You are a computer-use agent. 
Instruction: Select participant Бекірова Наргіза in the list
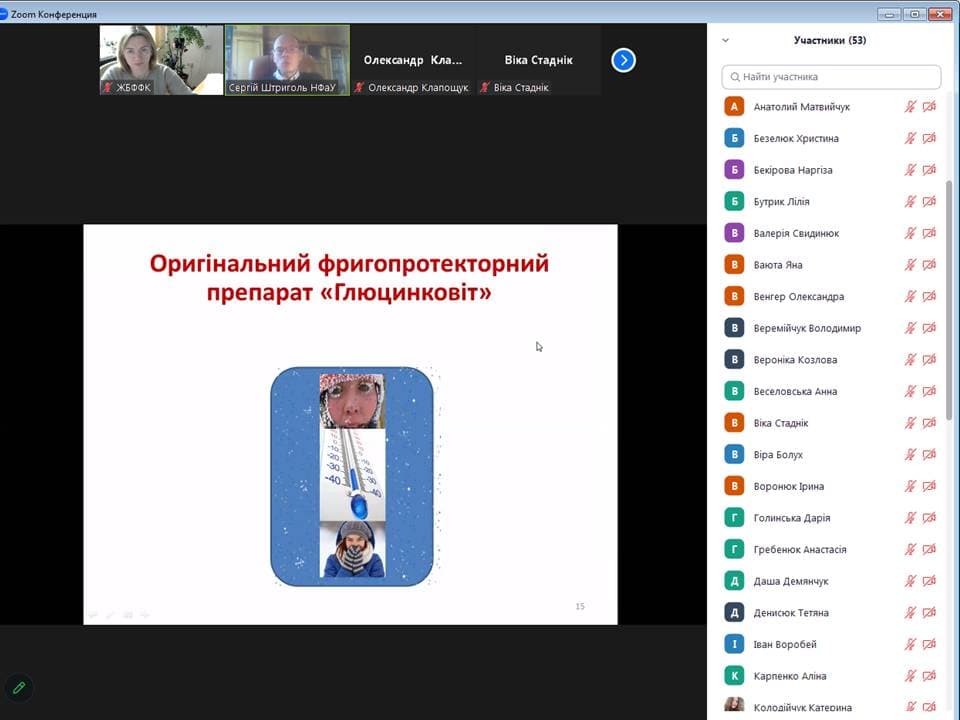pyautogui.click(x=830, y=170)
